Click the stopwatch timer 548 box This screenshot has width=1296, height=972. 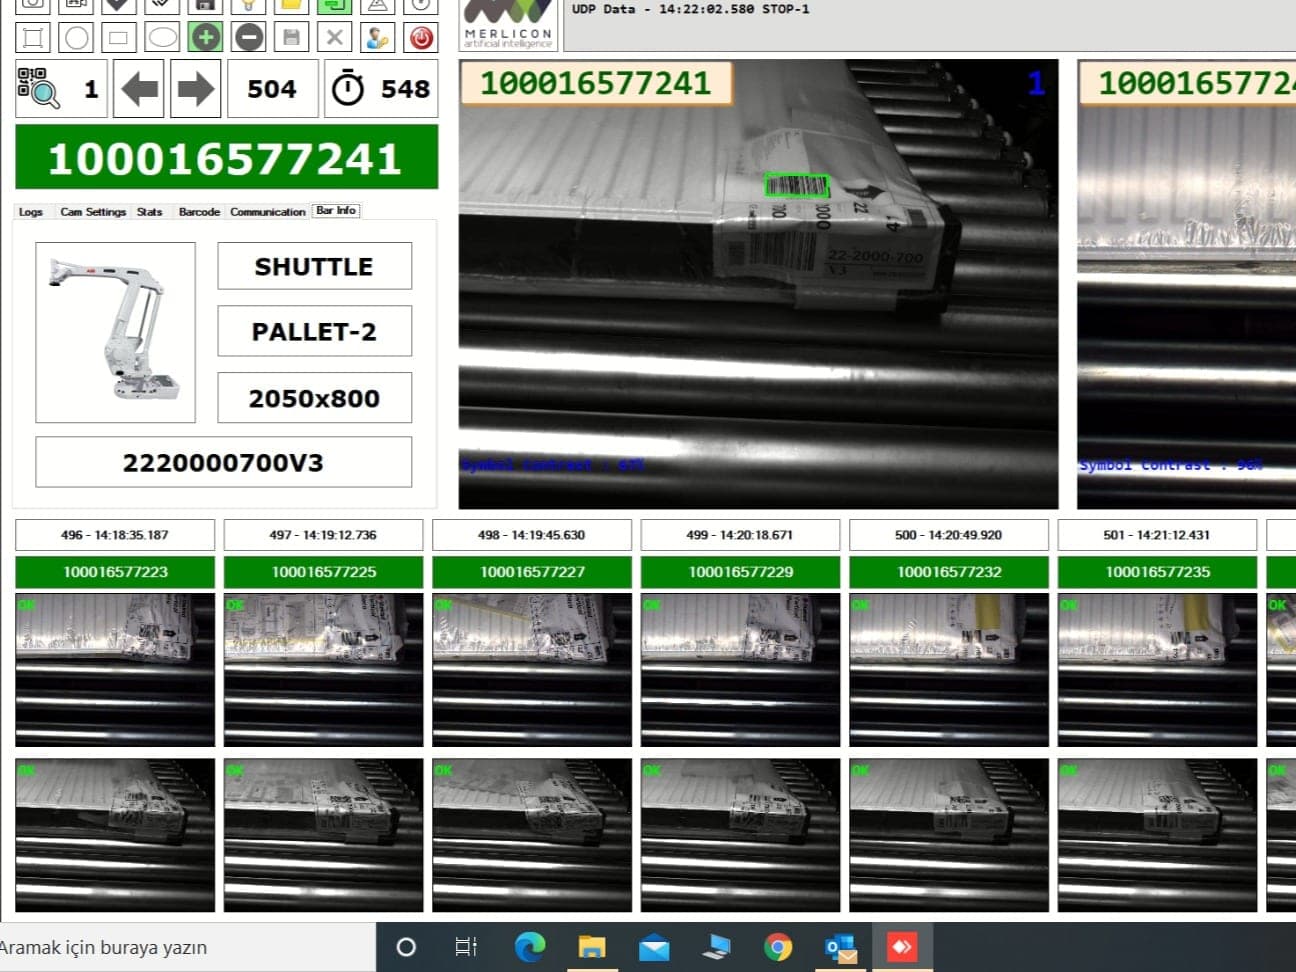pyautogui.click(x=381, y=89)
